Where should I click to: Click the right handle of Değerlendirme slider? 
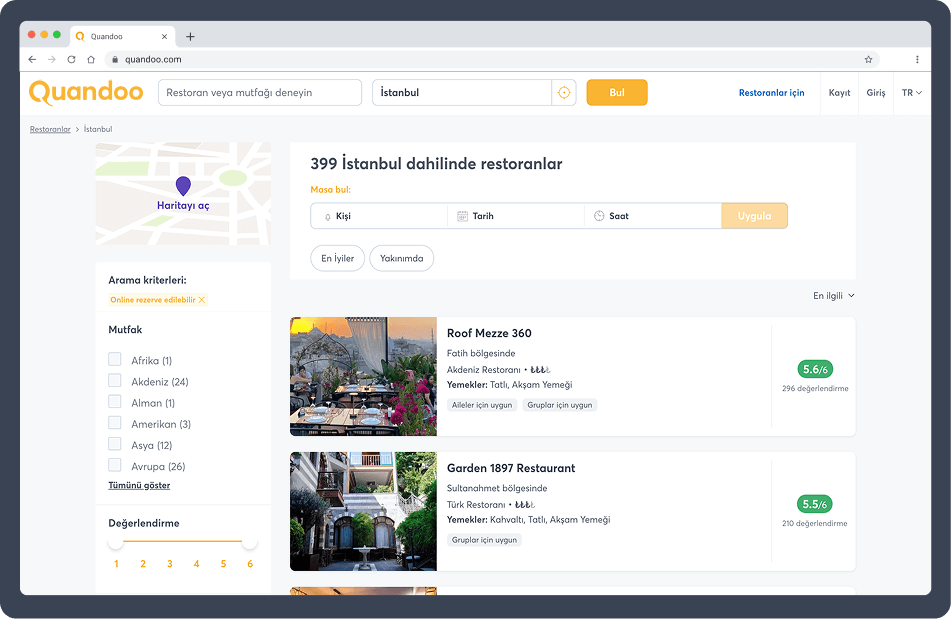[249, 542]
